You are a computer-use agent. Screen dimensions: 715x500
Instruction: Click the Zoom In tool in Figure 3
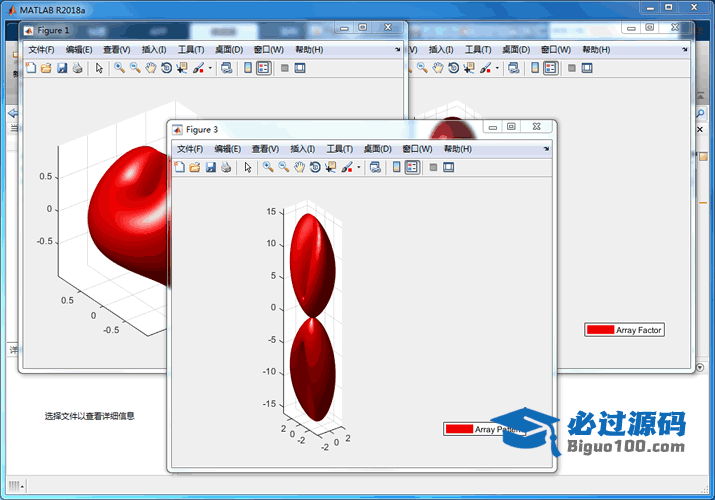pyautogui.click(x=268, y=168)
